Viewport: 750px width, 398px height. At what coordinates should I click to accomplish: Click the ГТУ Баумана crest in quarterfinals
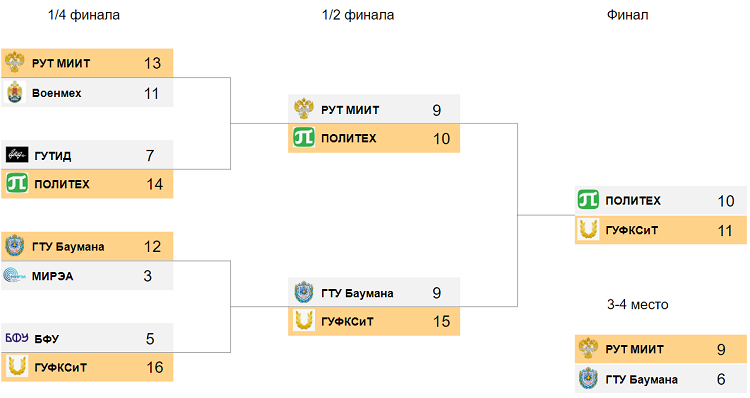[x=15, y=246]
